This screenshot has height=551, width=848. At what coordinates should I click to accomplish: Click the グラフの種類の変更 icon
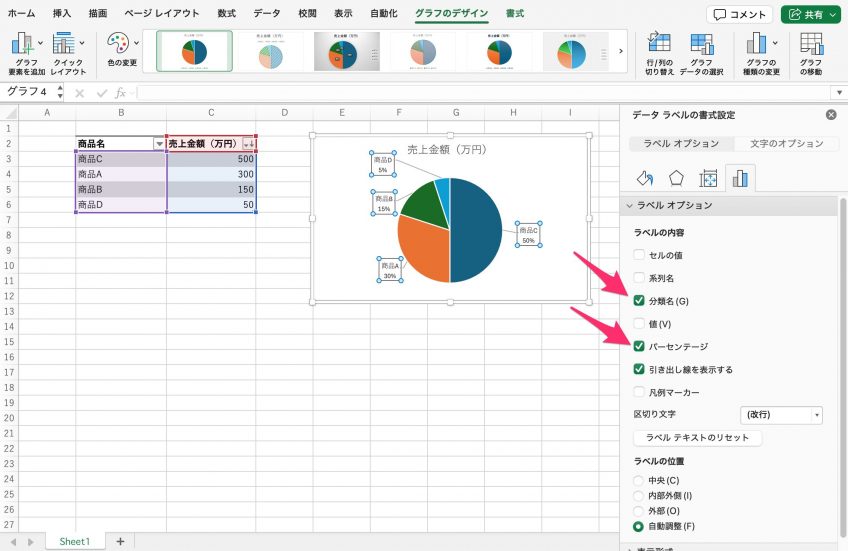pyautogui.click(x=763, y=44)
